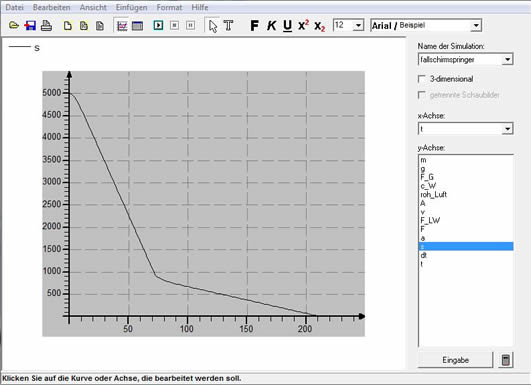Select the second page icon in the toolbar

(84, 26)
